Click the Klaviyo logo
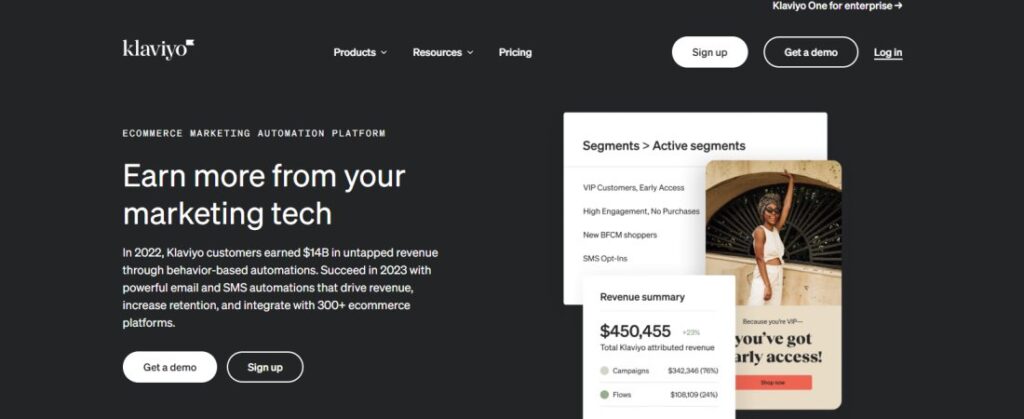This screenshot has width=1024, height=419. 157,49
